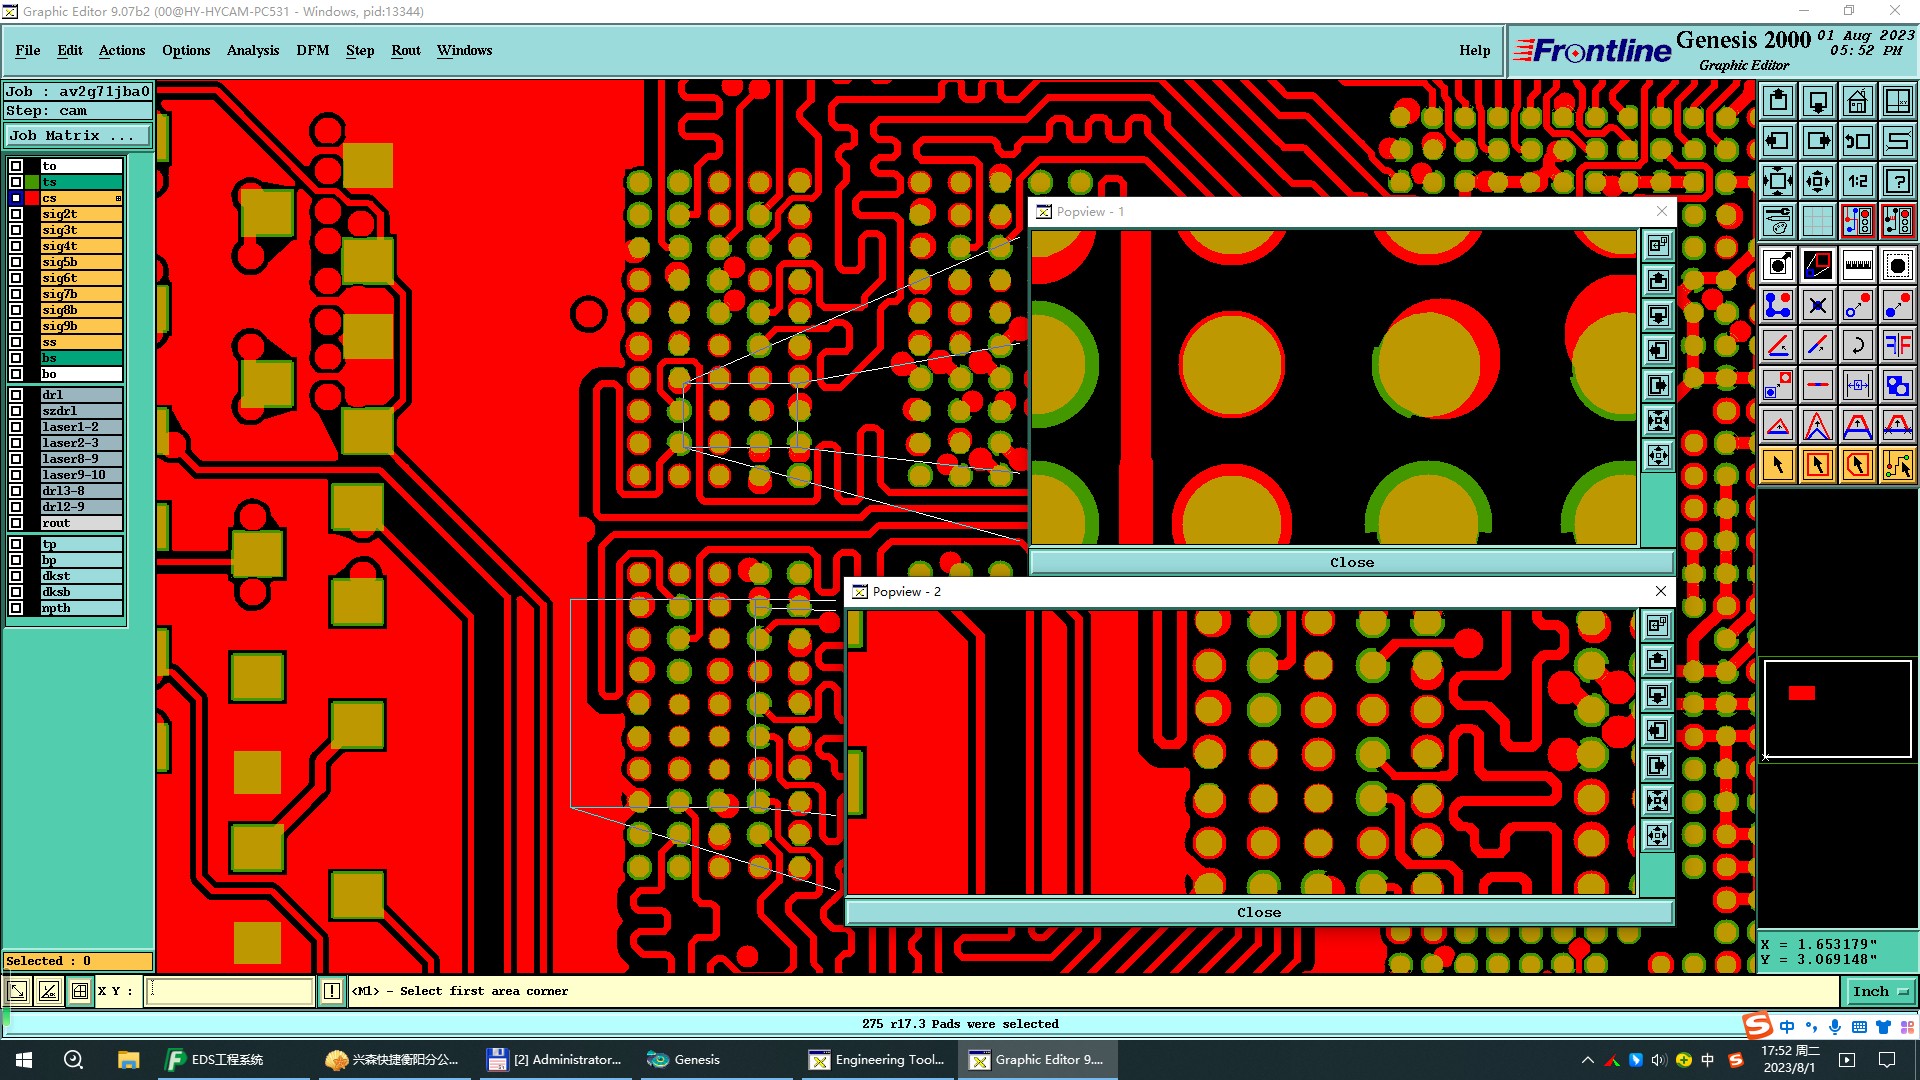Screen dimensions: 1920x1080
Task: Open the DFM menu
Action: point(312,50)
